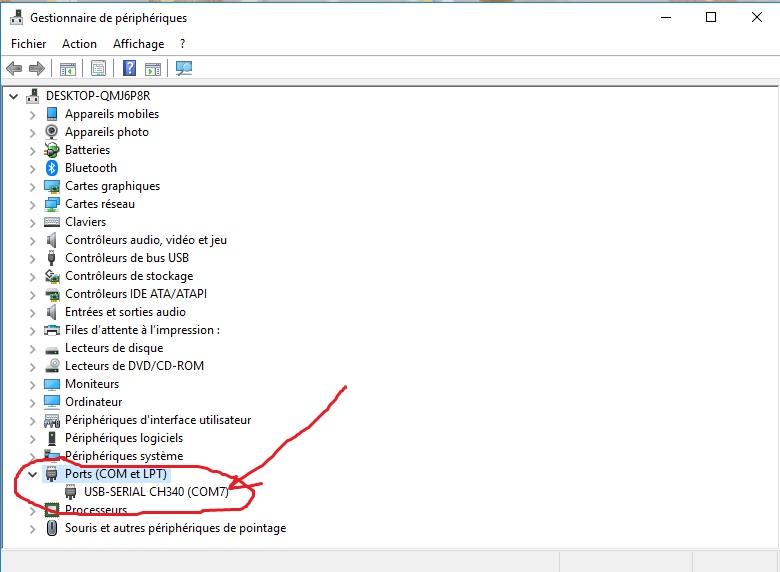Screen dimensions: 780x572
Task: Select the Ports (COM et LPT) row
Action: click(x=115, y=474)
